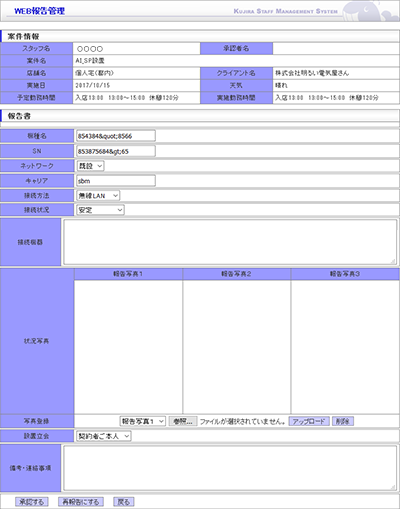The width and height of the screenshot is (400, 509).
Task: Open the 接続状況 dropdown showing 安定
Action: (x=100, y=210)
